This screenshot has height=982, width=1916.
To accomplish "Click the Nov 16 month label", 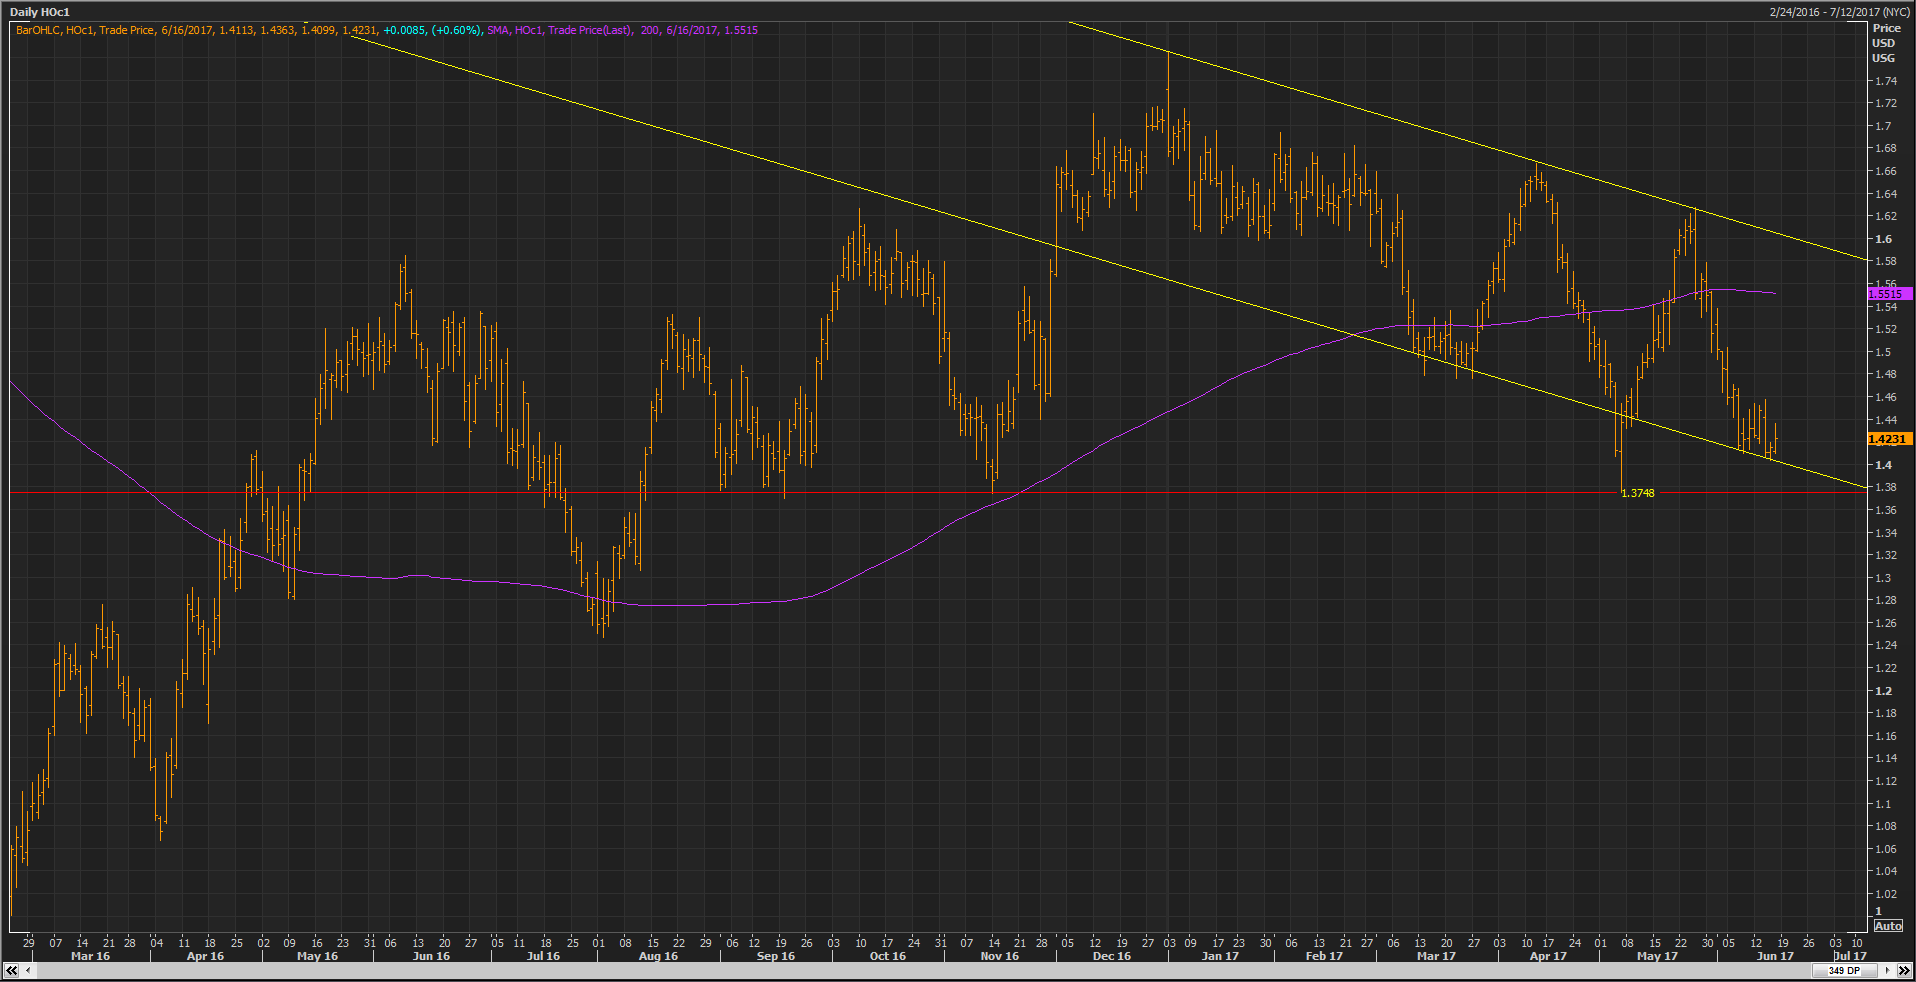I will coord(999,956).
